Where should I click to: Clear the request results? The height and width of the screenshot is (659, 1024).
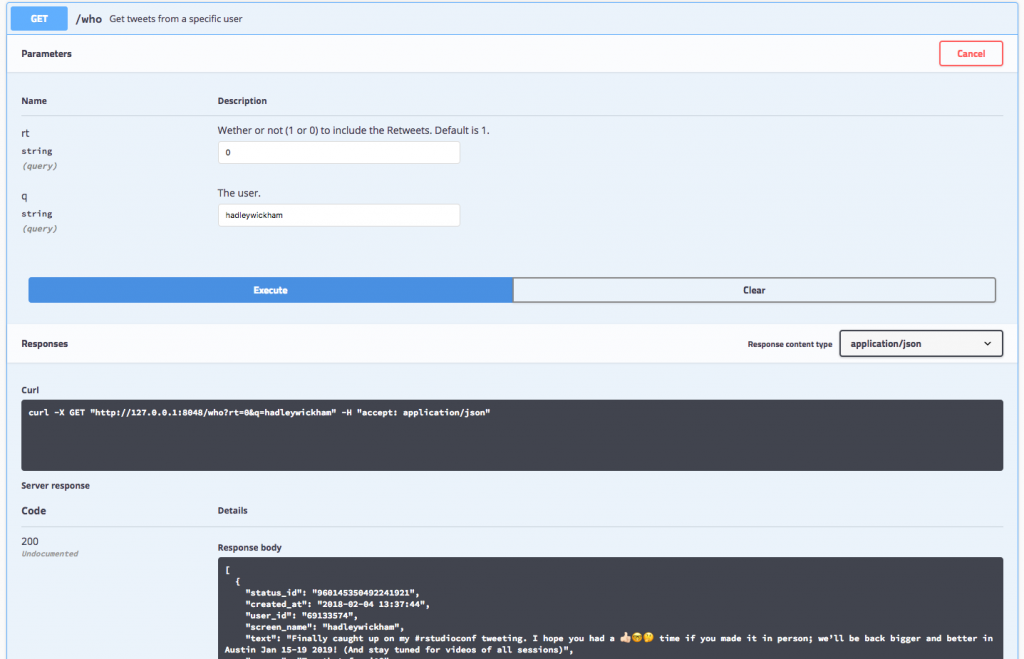[x=754, y=290]
